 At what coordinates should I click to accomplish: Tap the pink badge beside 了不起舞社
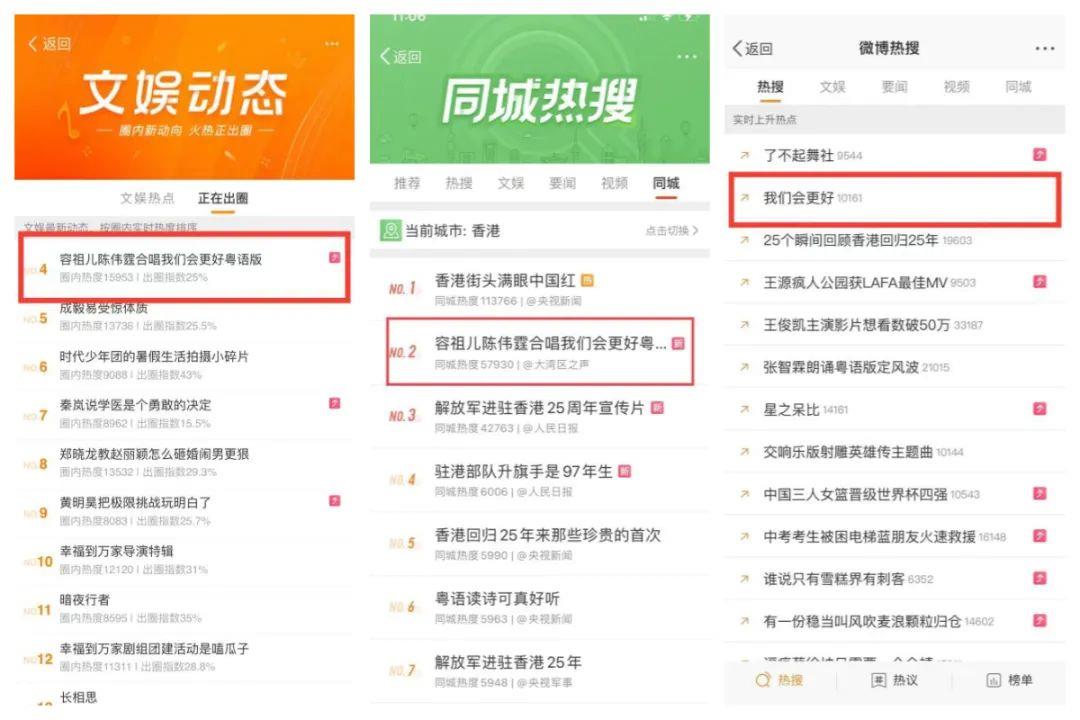1040,155
